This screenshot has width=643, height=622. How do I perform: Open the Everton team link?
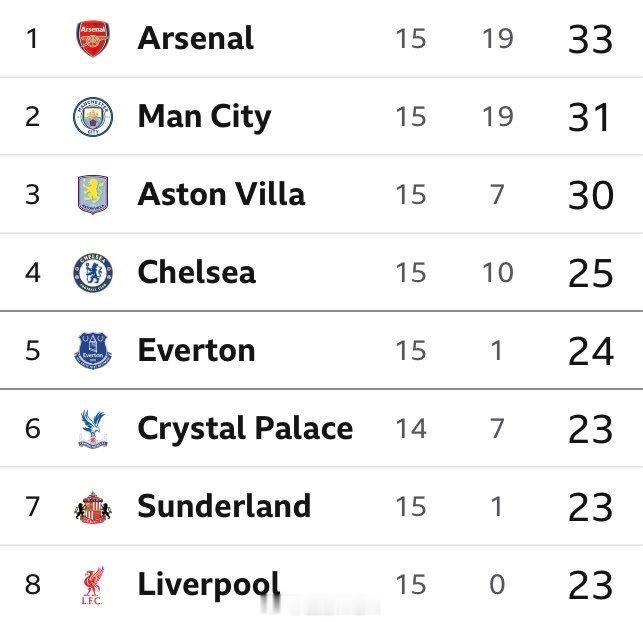tap(196, 350)
